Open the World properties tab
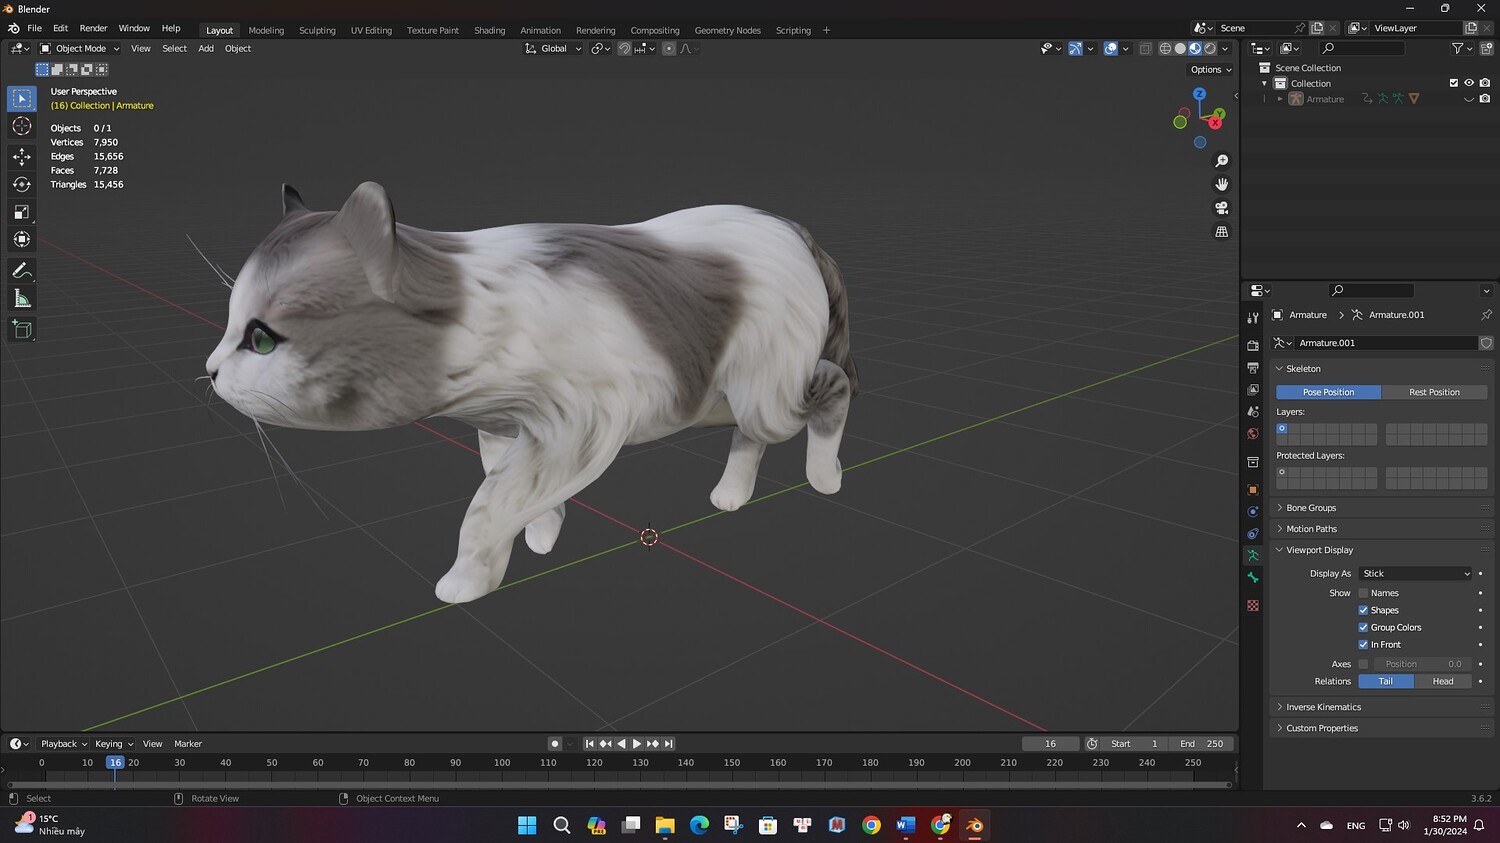 click(1253, 434)
